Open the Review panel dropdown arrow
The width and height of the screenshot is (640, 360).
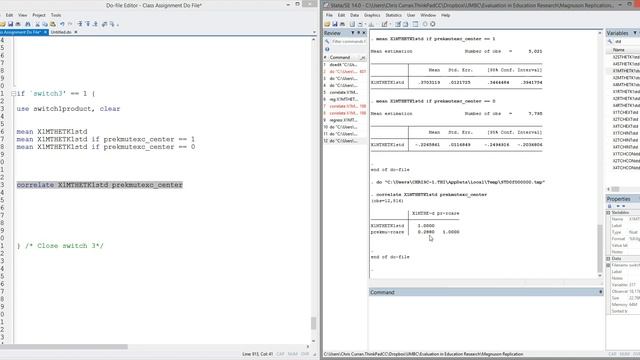pyautogui.click(x=353, y=33)
